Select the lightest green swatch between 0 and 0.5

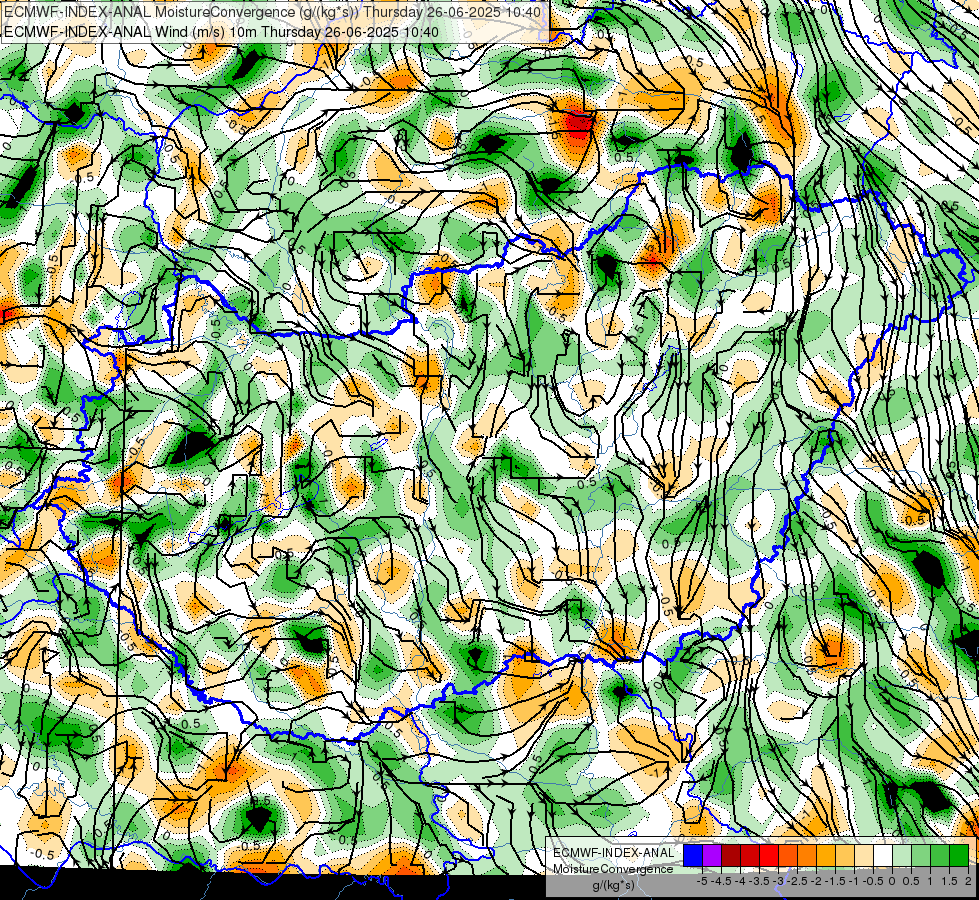pyautogui.click(x=902, y=855)
